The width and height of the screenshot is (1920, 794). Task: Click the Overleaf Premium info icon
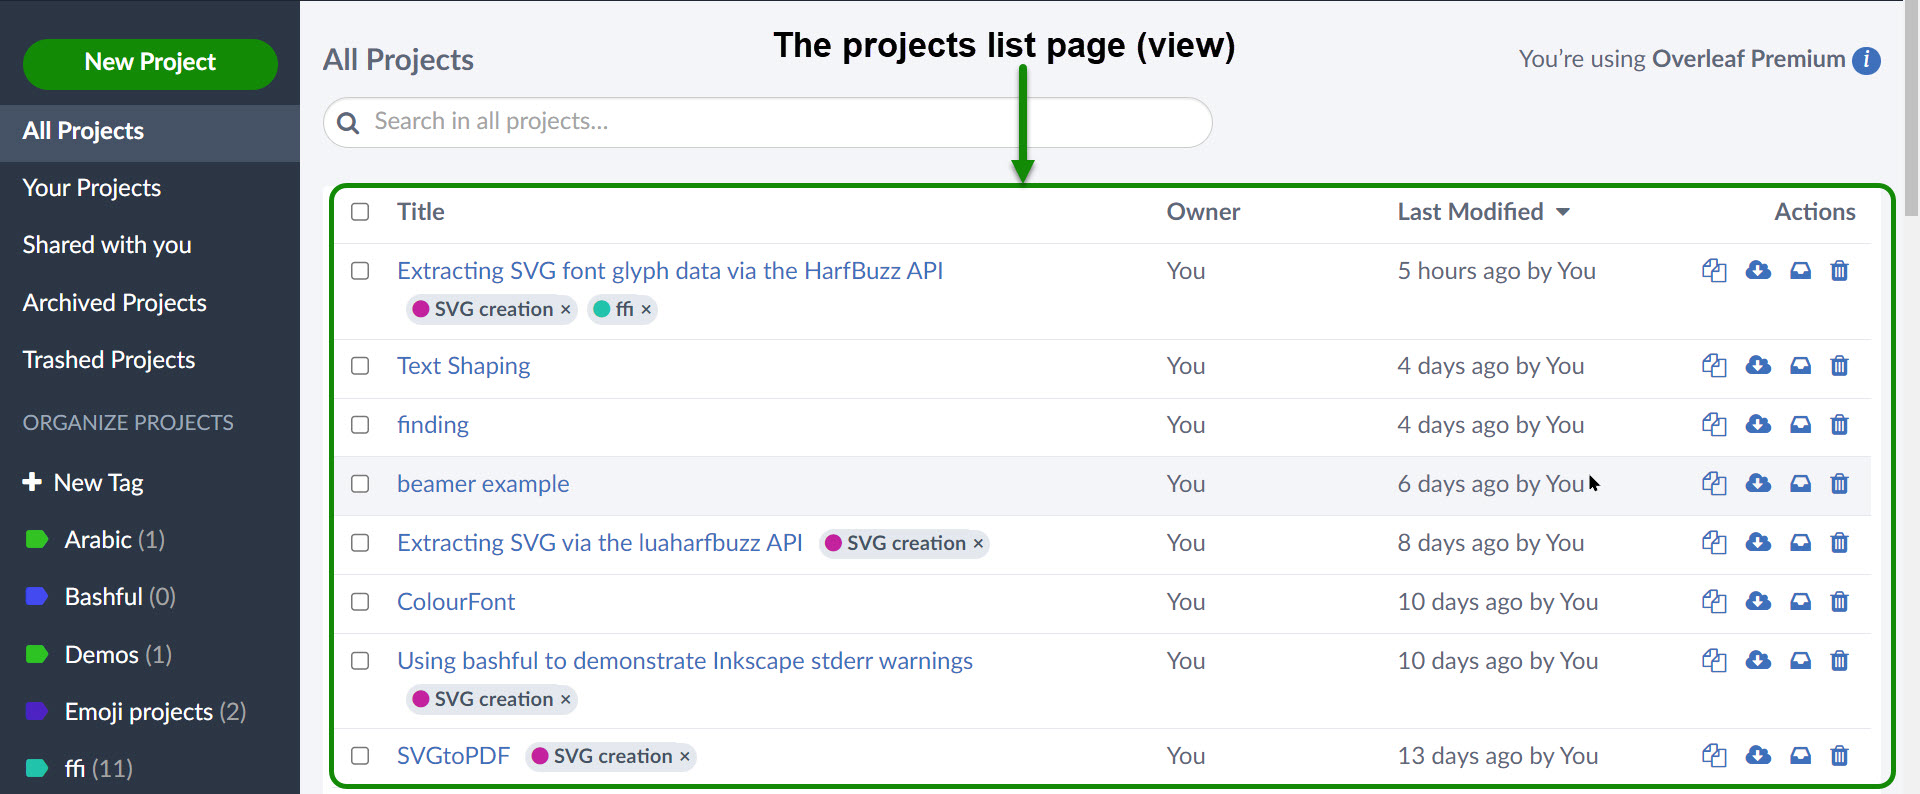[1866, 60]
